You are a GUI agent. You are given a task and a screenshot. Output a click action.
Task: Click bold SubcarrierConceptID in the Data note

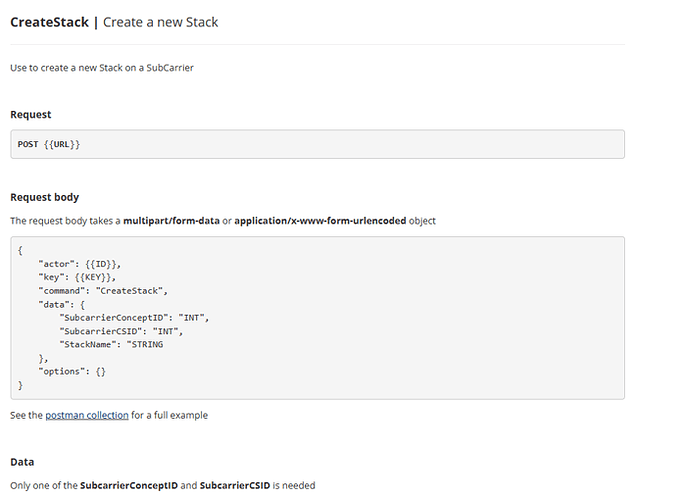pos(129,486)
